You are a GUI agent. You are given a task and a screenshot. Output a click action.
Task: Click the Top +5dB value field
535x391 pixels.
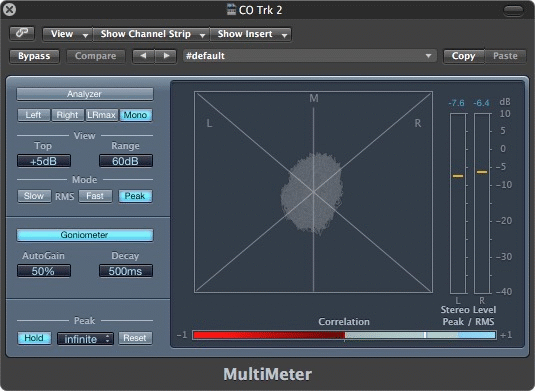(x=44, y=161)
